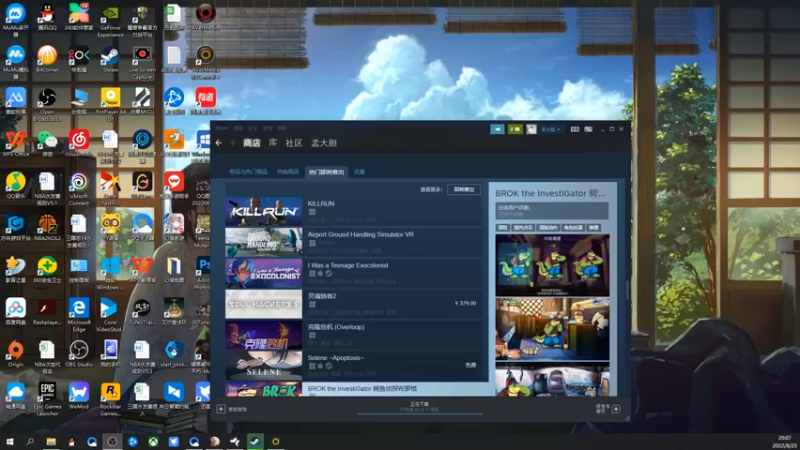The image size is (800, 450).
Task: Click the 角色扮演 tag in BROK panel
Action: (572, 228)
